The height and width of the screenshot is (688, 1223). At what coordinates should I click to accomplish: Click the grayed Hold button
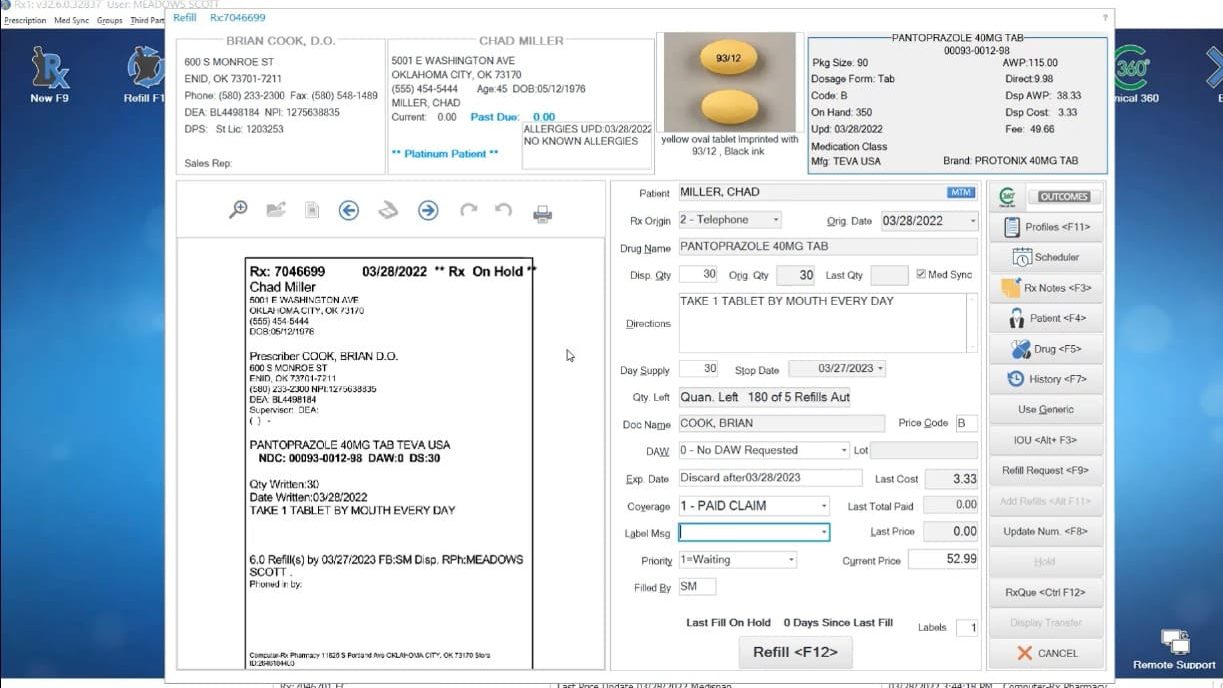(x=1046, y=562)
